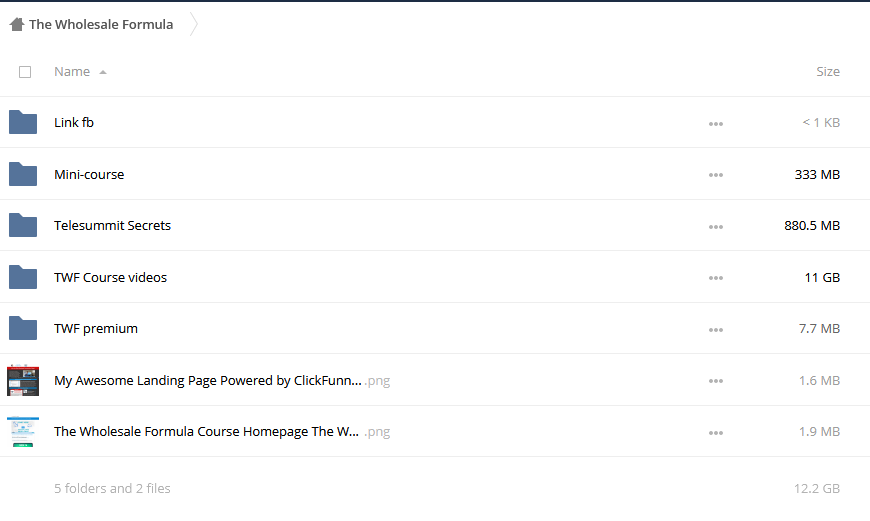The height and width of the screenshot is (521, 870).
Task: Open the Telesummit Secrets folder
Action: (x=113, y=225)
